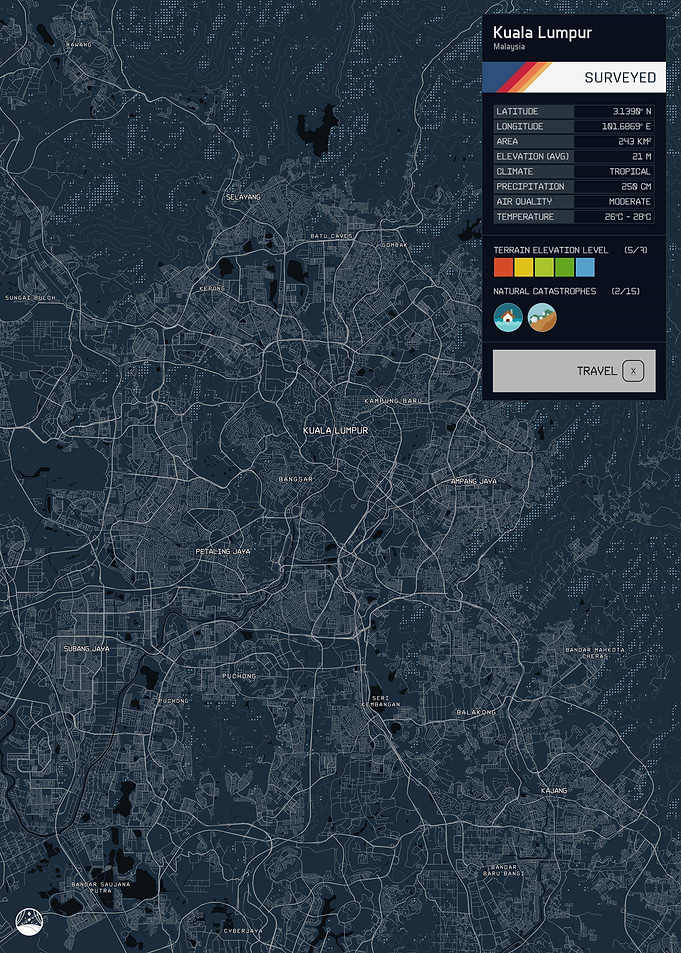This screenshot has height=953, width=681.
Task: Click the BANDAR MAHKOTA CHERAS map label
Action: [595, 653]
